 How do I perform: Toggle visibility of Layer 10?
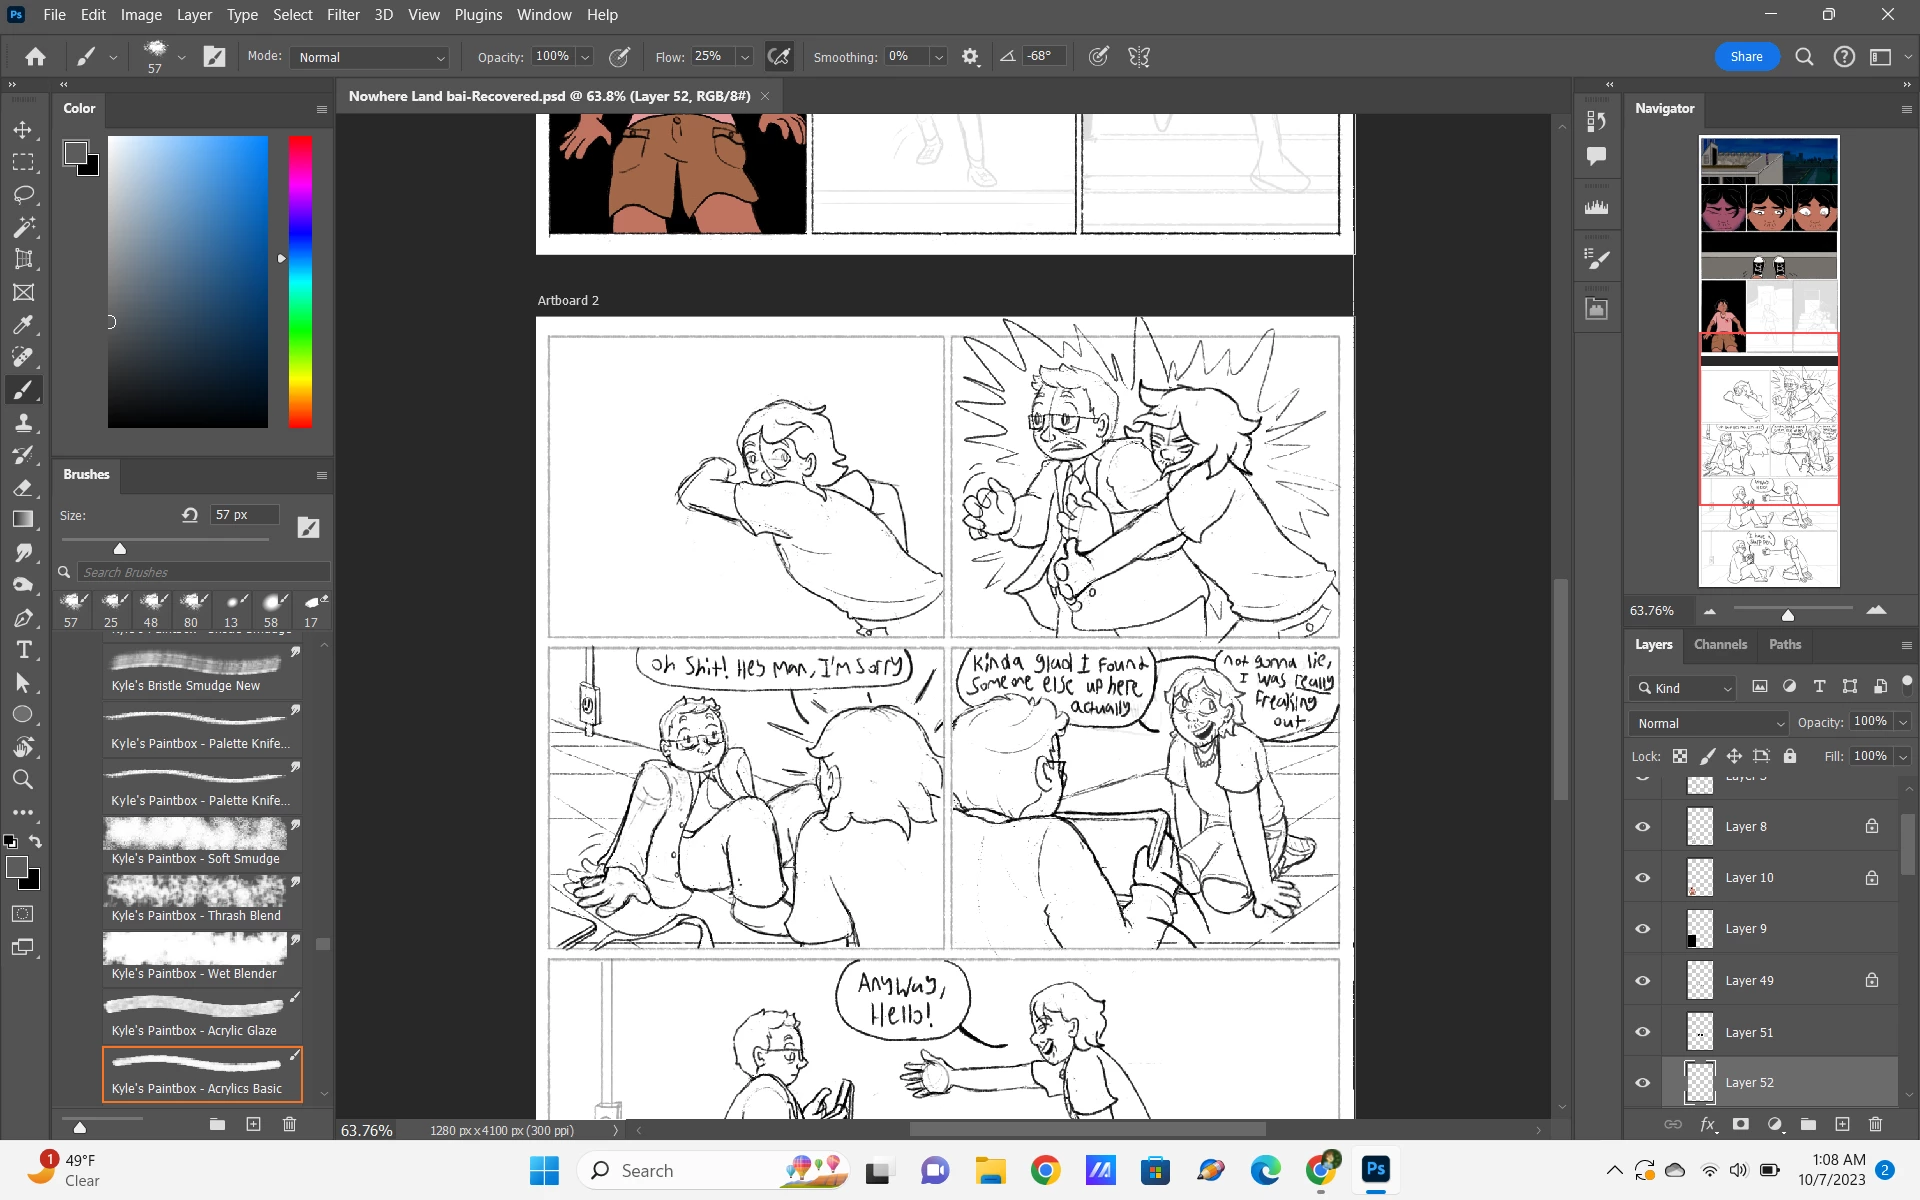tap(1642, 878)
